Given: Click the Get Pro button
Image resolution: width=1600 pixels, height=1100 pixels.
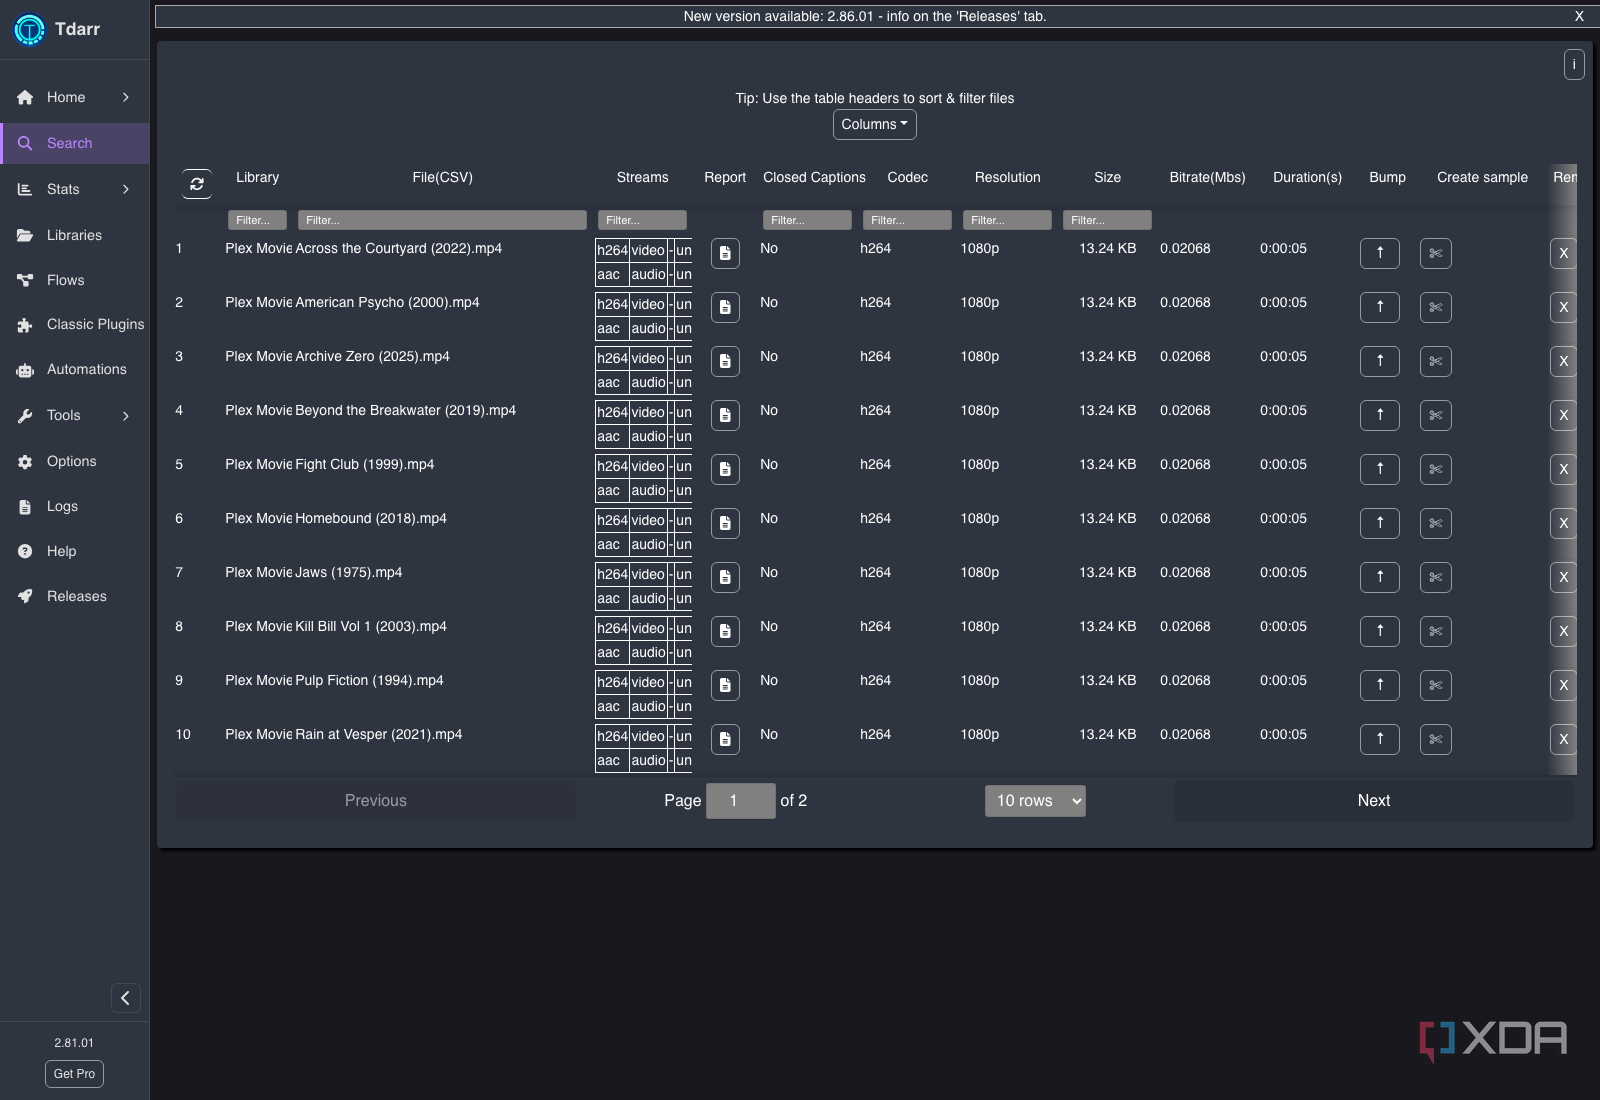Looking at the screenshot, I should pos(75,1074).
